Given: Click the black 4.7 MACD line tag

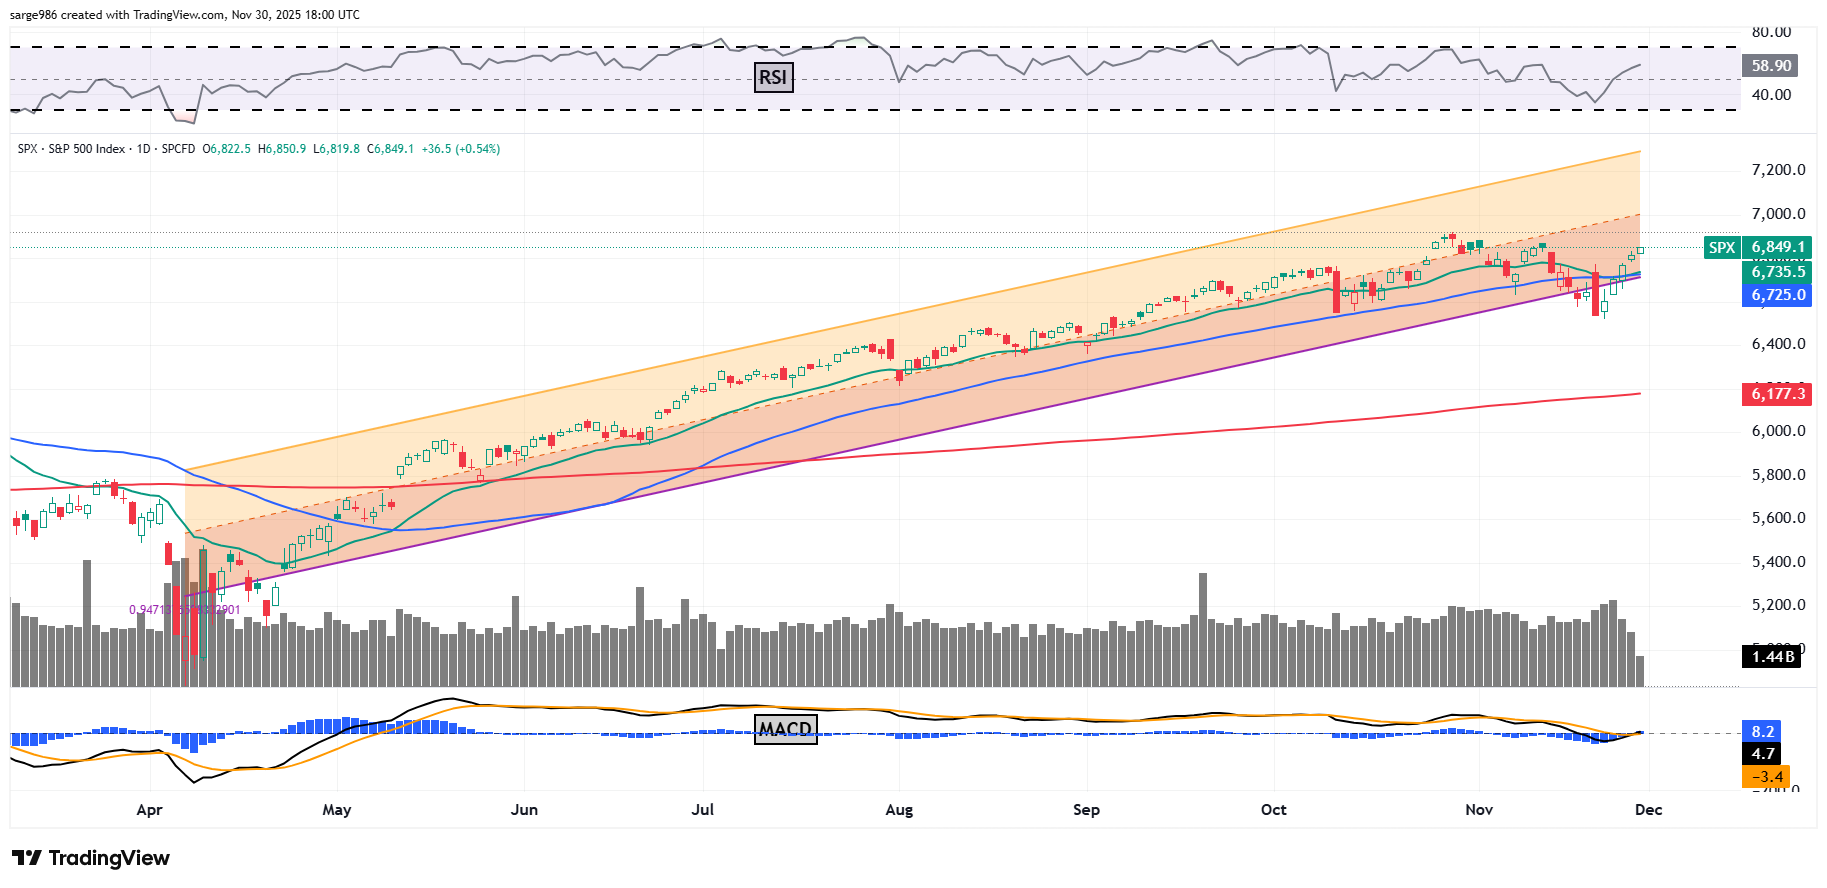Looking at the screenshot, I should (x=1762, y=754).
